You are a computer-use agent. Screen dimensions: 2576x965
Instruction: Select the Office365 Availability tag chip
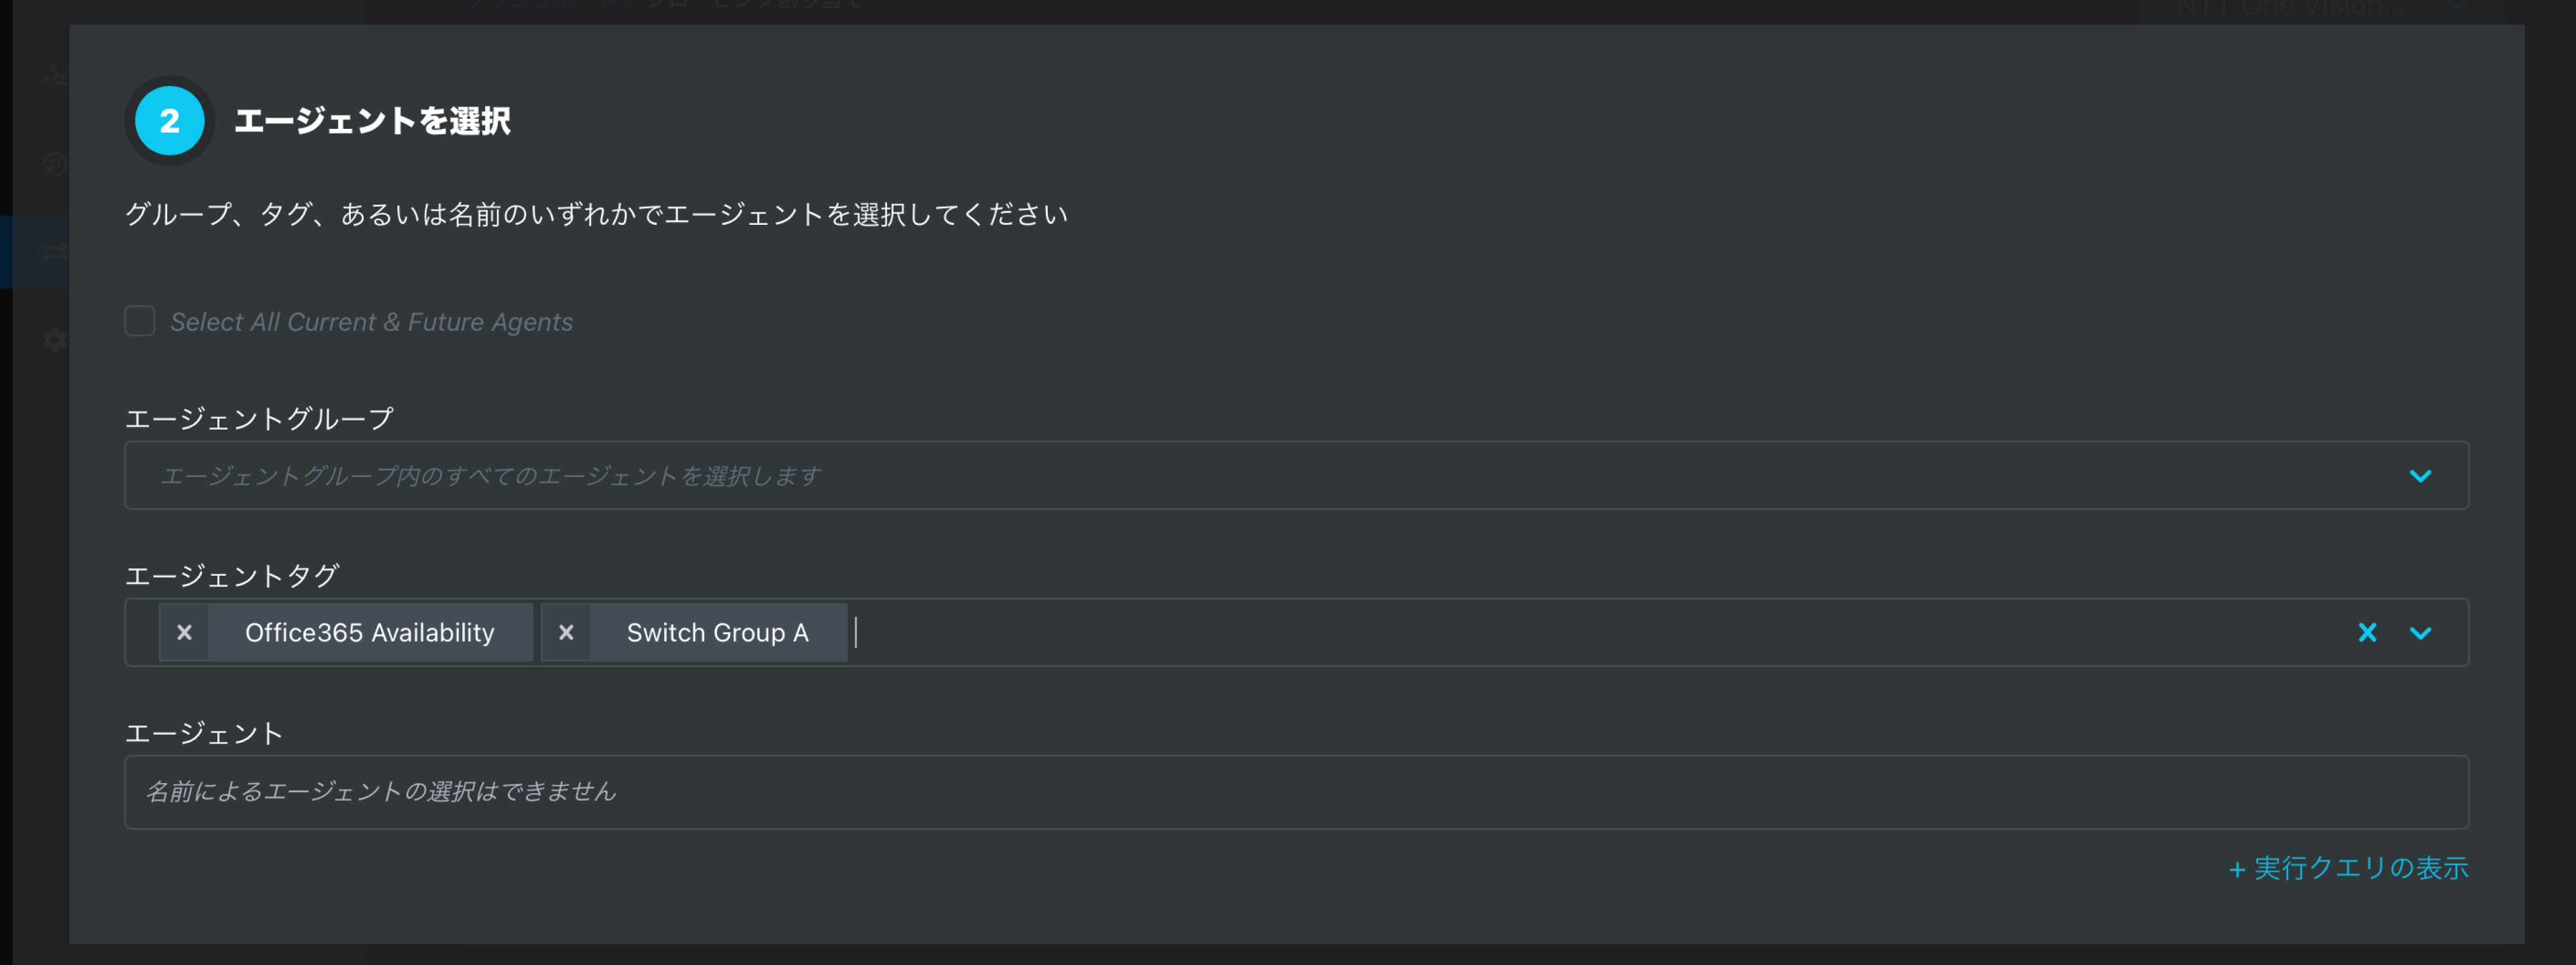tap(370, 632)
